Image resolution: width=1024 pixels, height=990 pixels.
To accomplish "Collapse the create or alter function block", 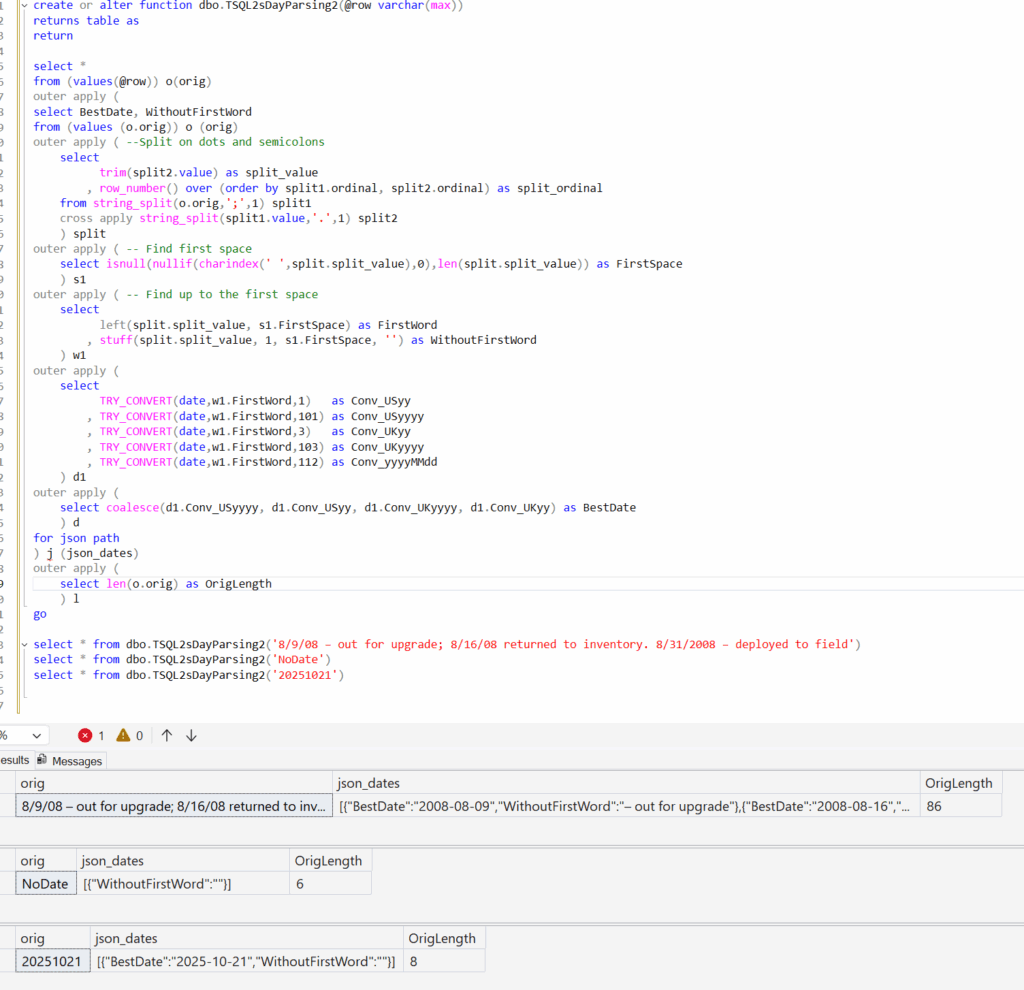I will 26,5.
